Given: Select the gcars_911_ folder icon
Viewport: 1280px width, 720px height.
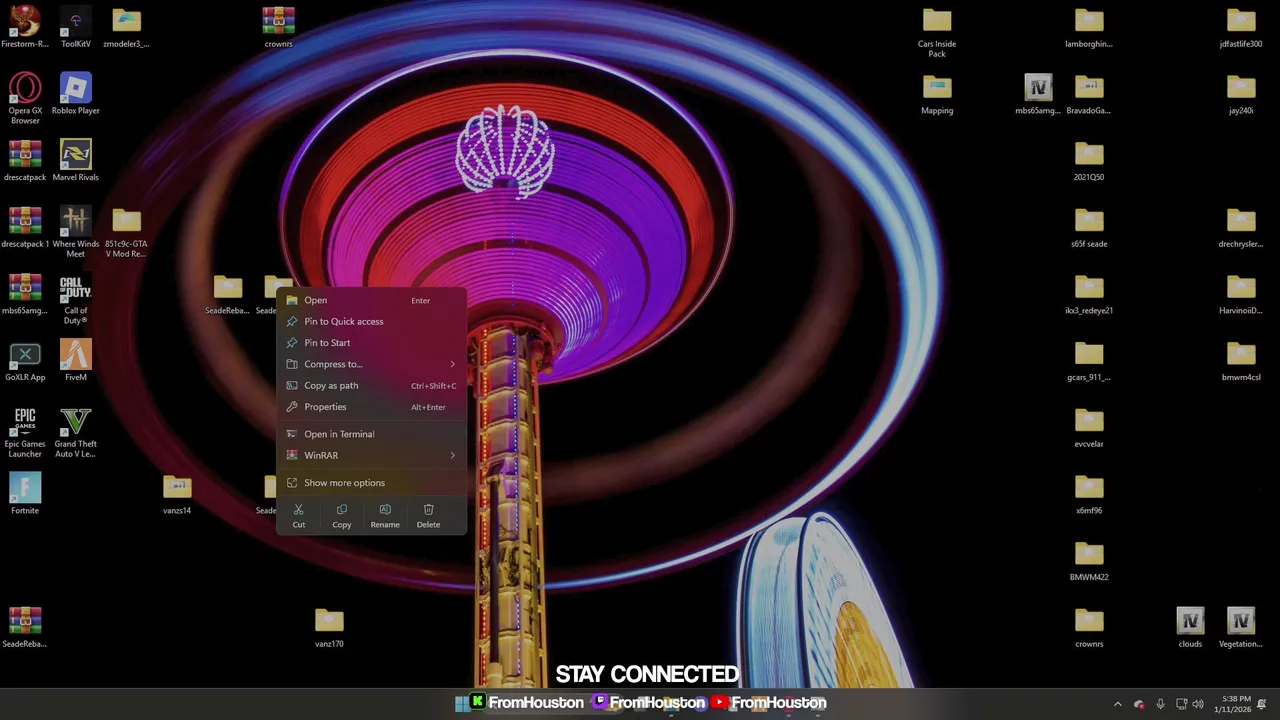Looking at the screenshot, I should (1089, 361).
